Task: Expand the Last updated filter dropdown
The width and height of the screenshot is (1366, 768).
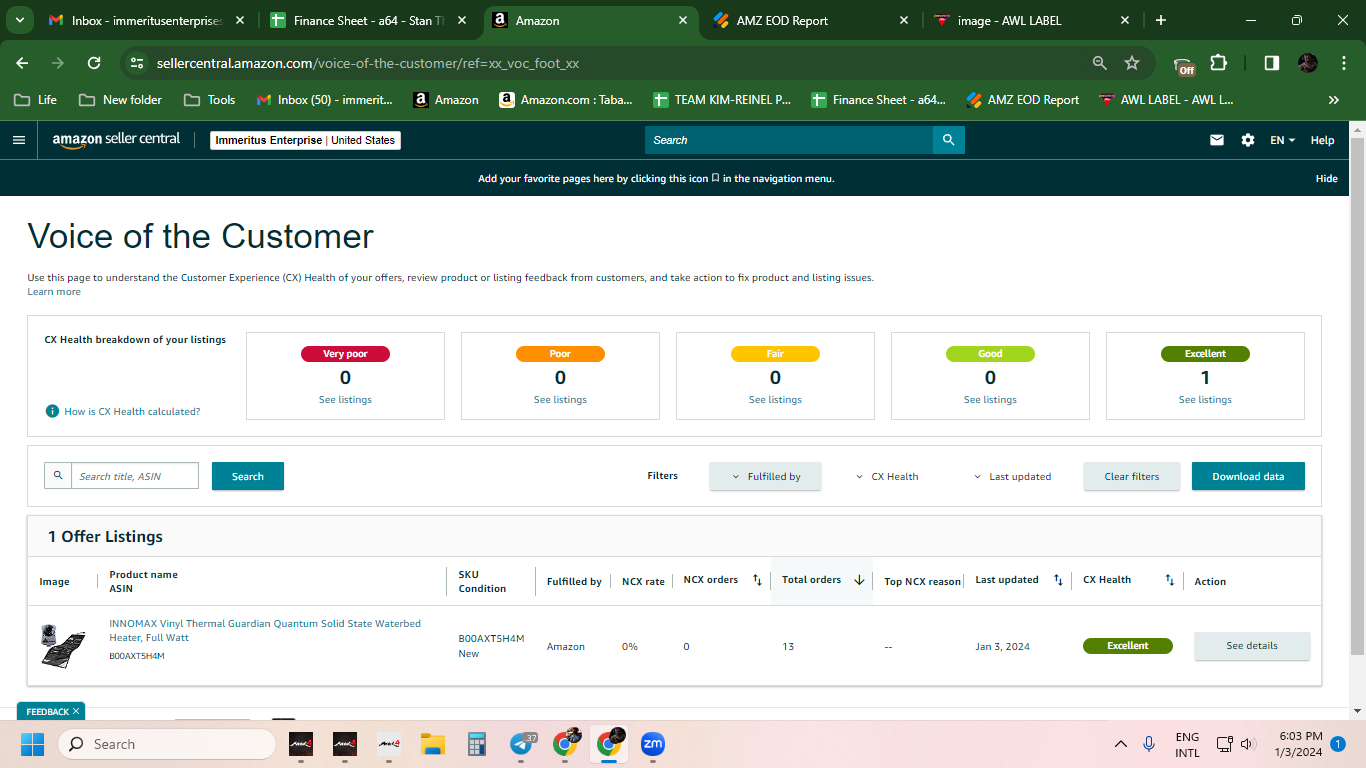Action: pos(1012,477)
